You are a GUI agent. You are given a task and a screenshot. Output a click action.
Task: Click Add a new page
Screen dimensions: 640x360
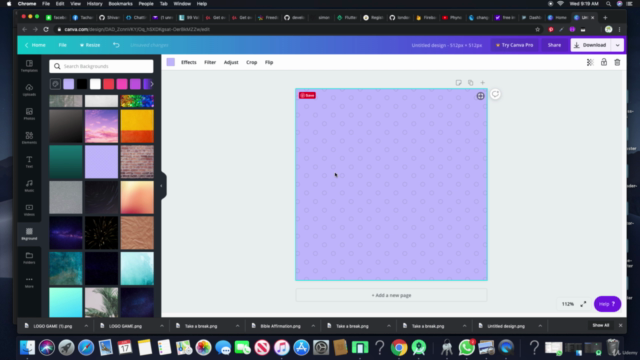tap(391, 295)
